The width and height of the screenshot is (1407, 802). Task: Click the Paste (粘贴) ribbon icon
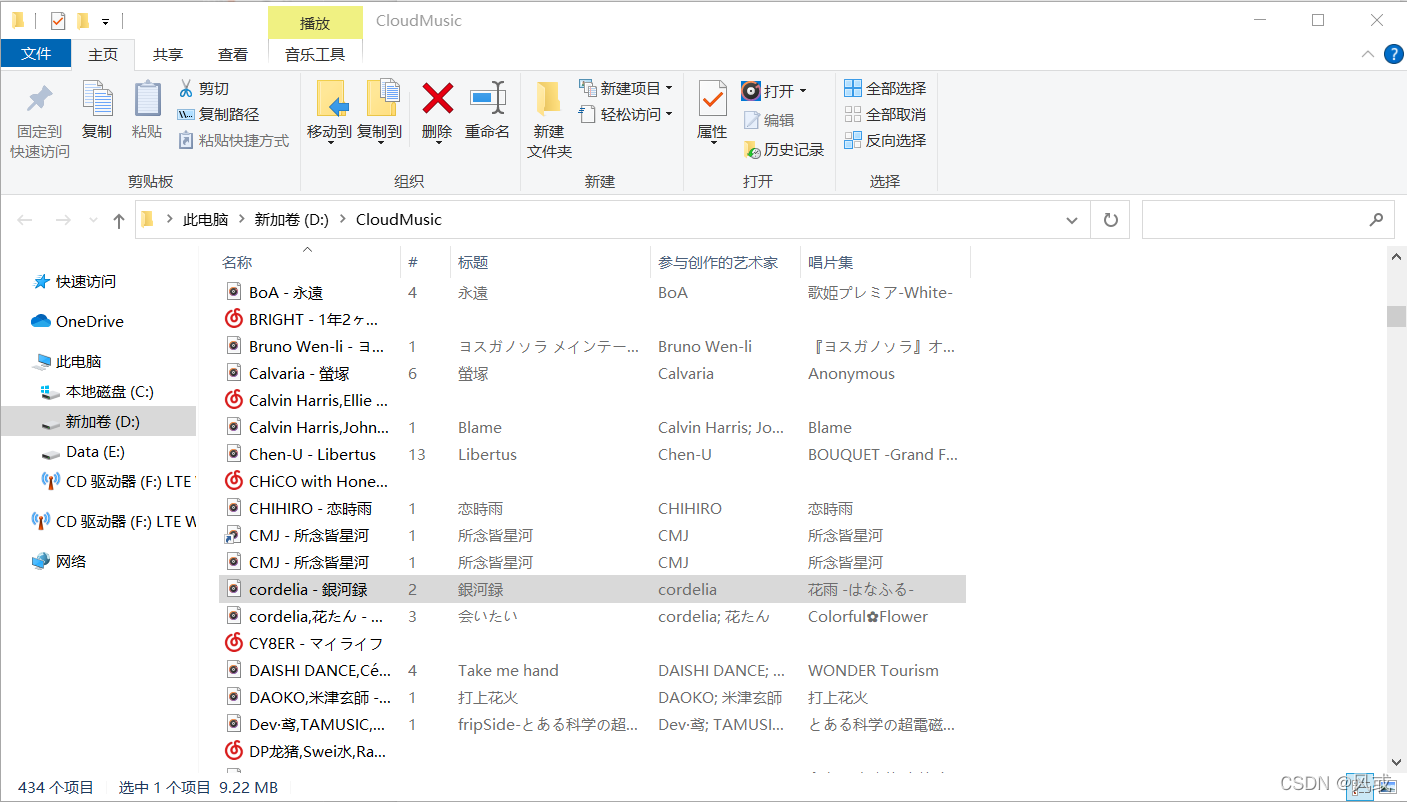(147, 99)
